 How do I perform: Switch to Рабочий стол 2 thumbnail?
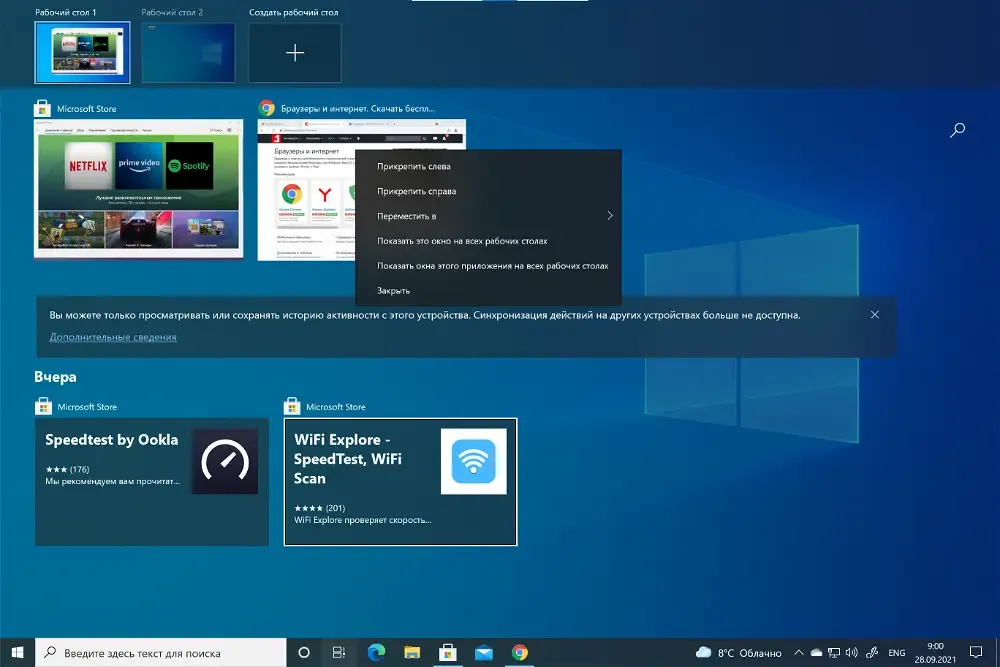(x=188, y=53)
